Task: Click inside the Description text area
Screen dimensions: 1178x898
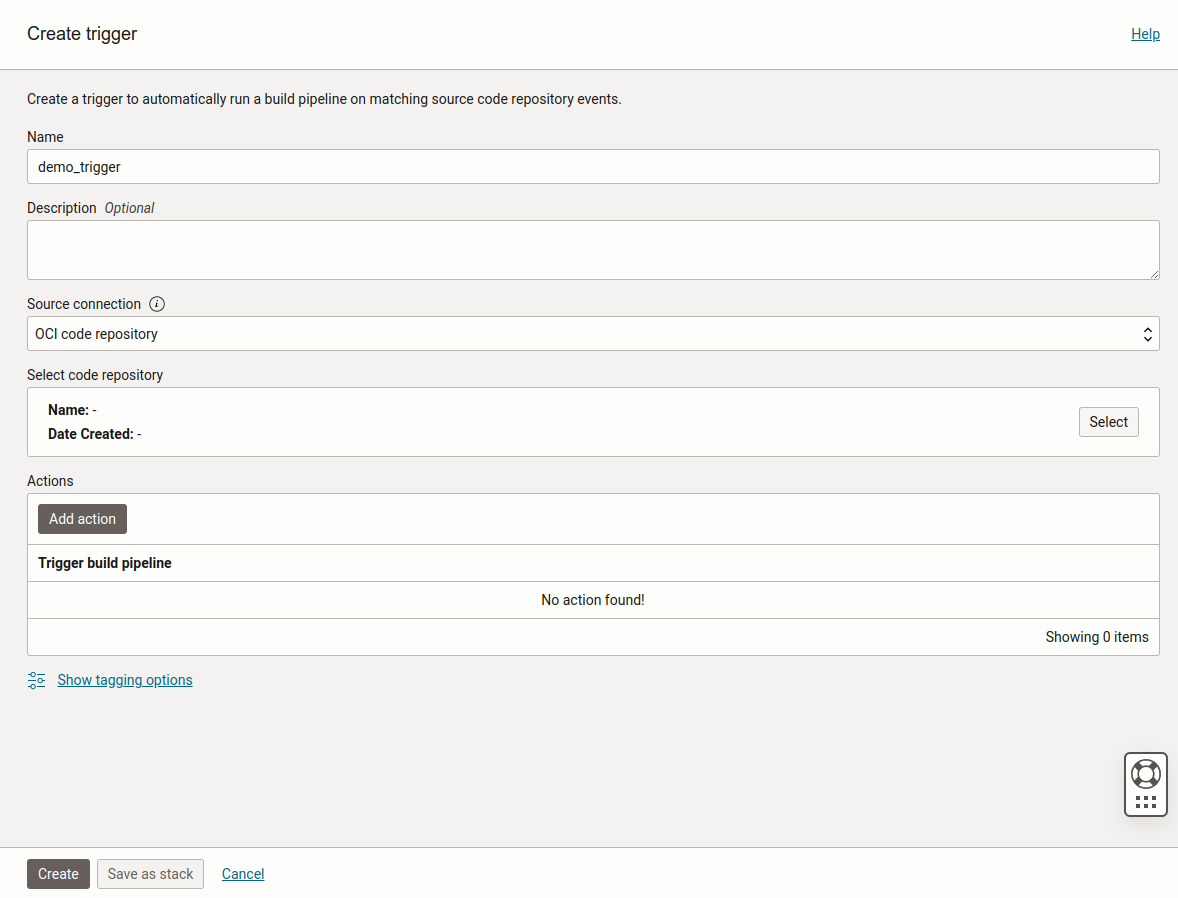Action: [x=593, y=250]
